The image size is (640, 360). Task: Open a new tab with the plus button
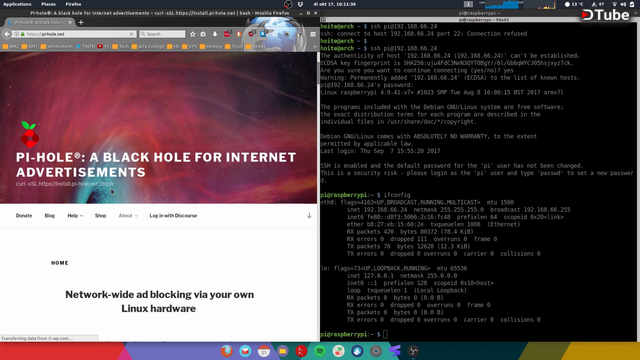[x=81, y=22]
